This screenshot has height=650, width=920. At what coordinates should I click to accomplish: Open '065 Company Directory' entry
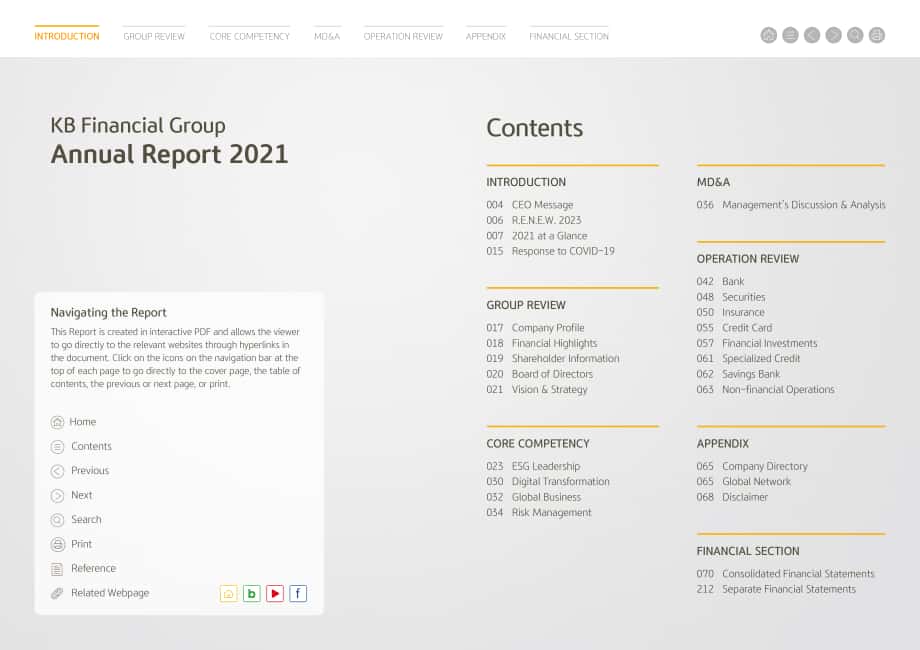[x=752, y=466]
